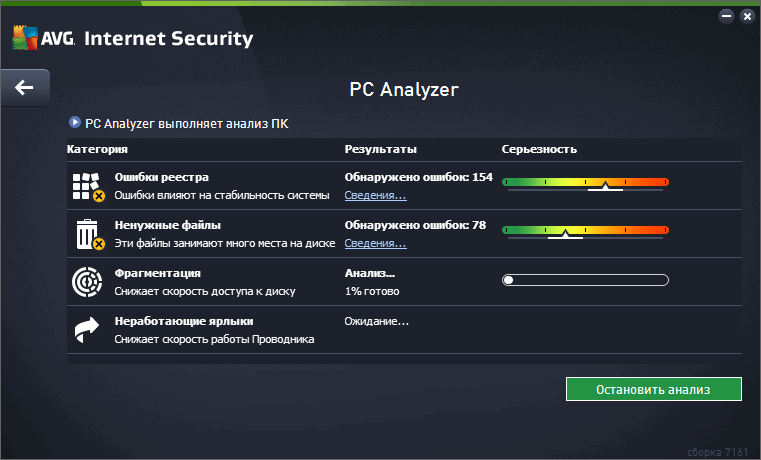Open Сведения link for junk files
Image resolution: width=761 pixels, height=460 pixels.
[x=375, y=243]
